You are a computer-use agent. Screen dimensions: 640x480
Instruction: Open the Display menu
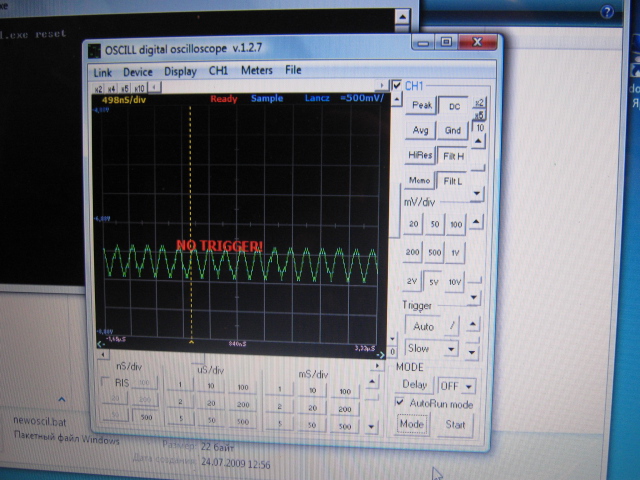tap(180, 71)
